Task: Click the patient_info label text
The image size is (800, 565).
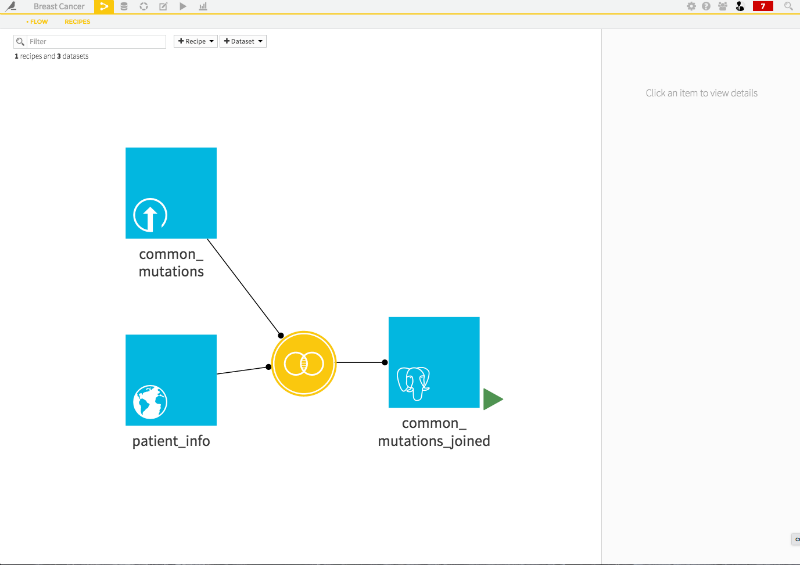Action: [171, 441]
